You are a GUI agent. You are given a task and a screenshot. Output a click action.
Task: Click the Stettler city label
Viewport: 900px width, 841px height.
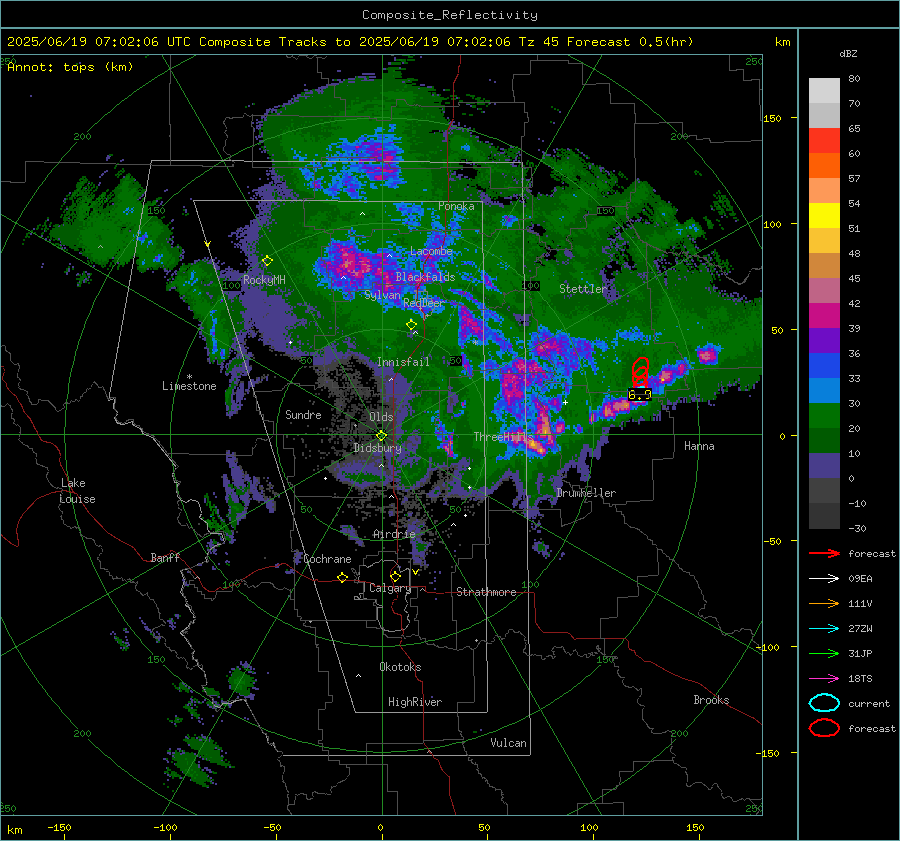coord(583,289)
